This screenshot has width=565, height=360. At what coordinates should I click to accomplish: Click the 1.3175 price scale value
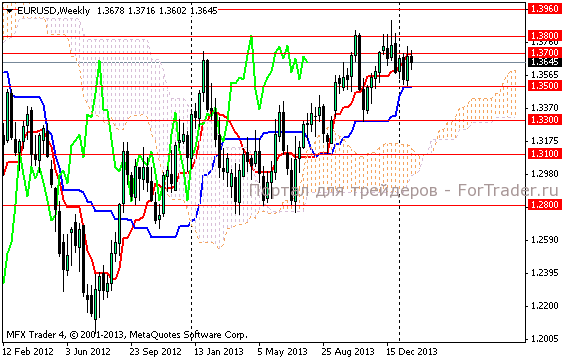[545, 141]
